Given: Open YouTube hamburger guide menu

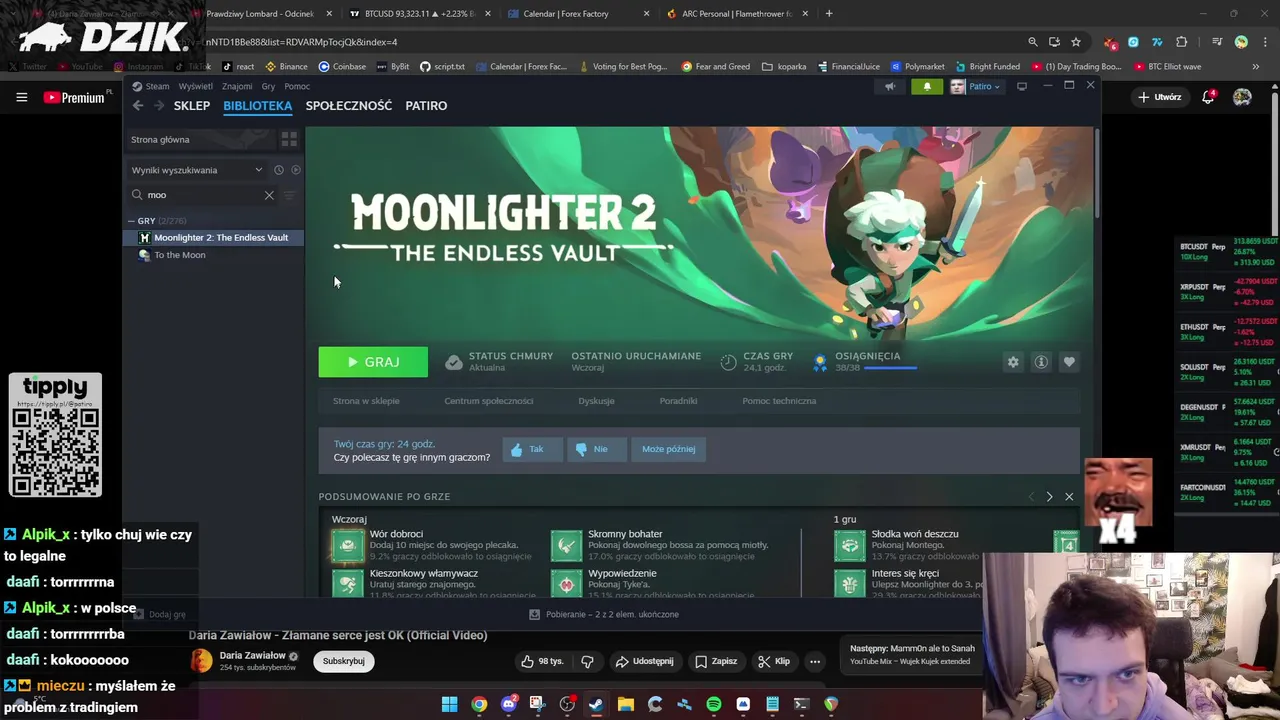Looking at the screenshot, I should tap(21, 97).
